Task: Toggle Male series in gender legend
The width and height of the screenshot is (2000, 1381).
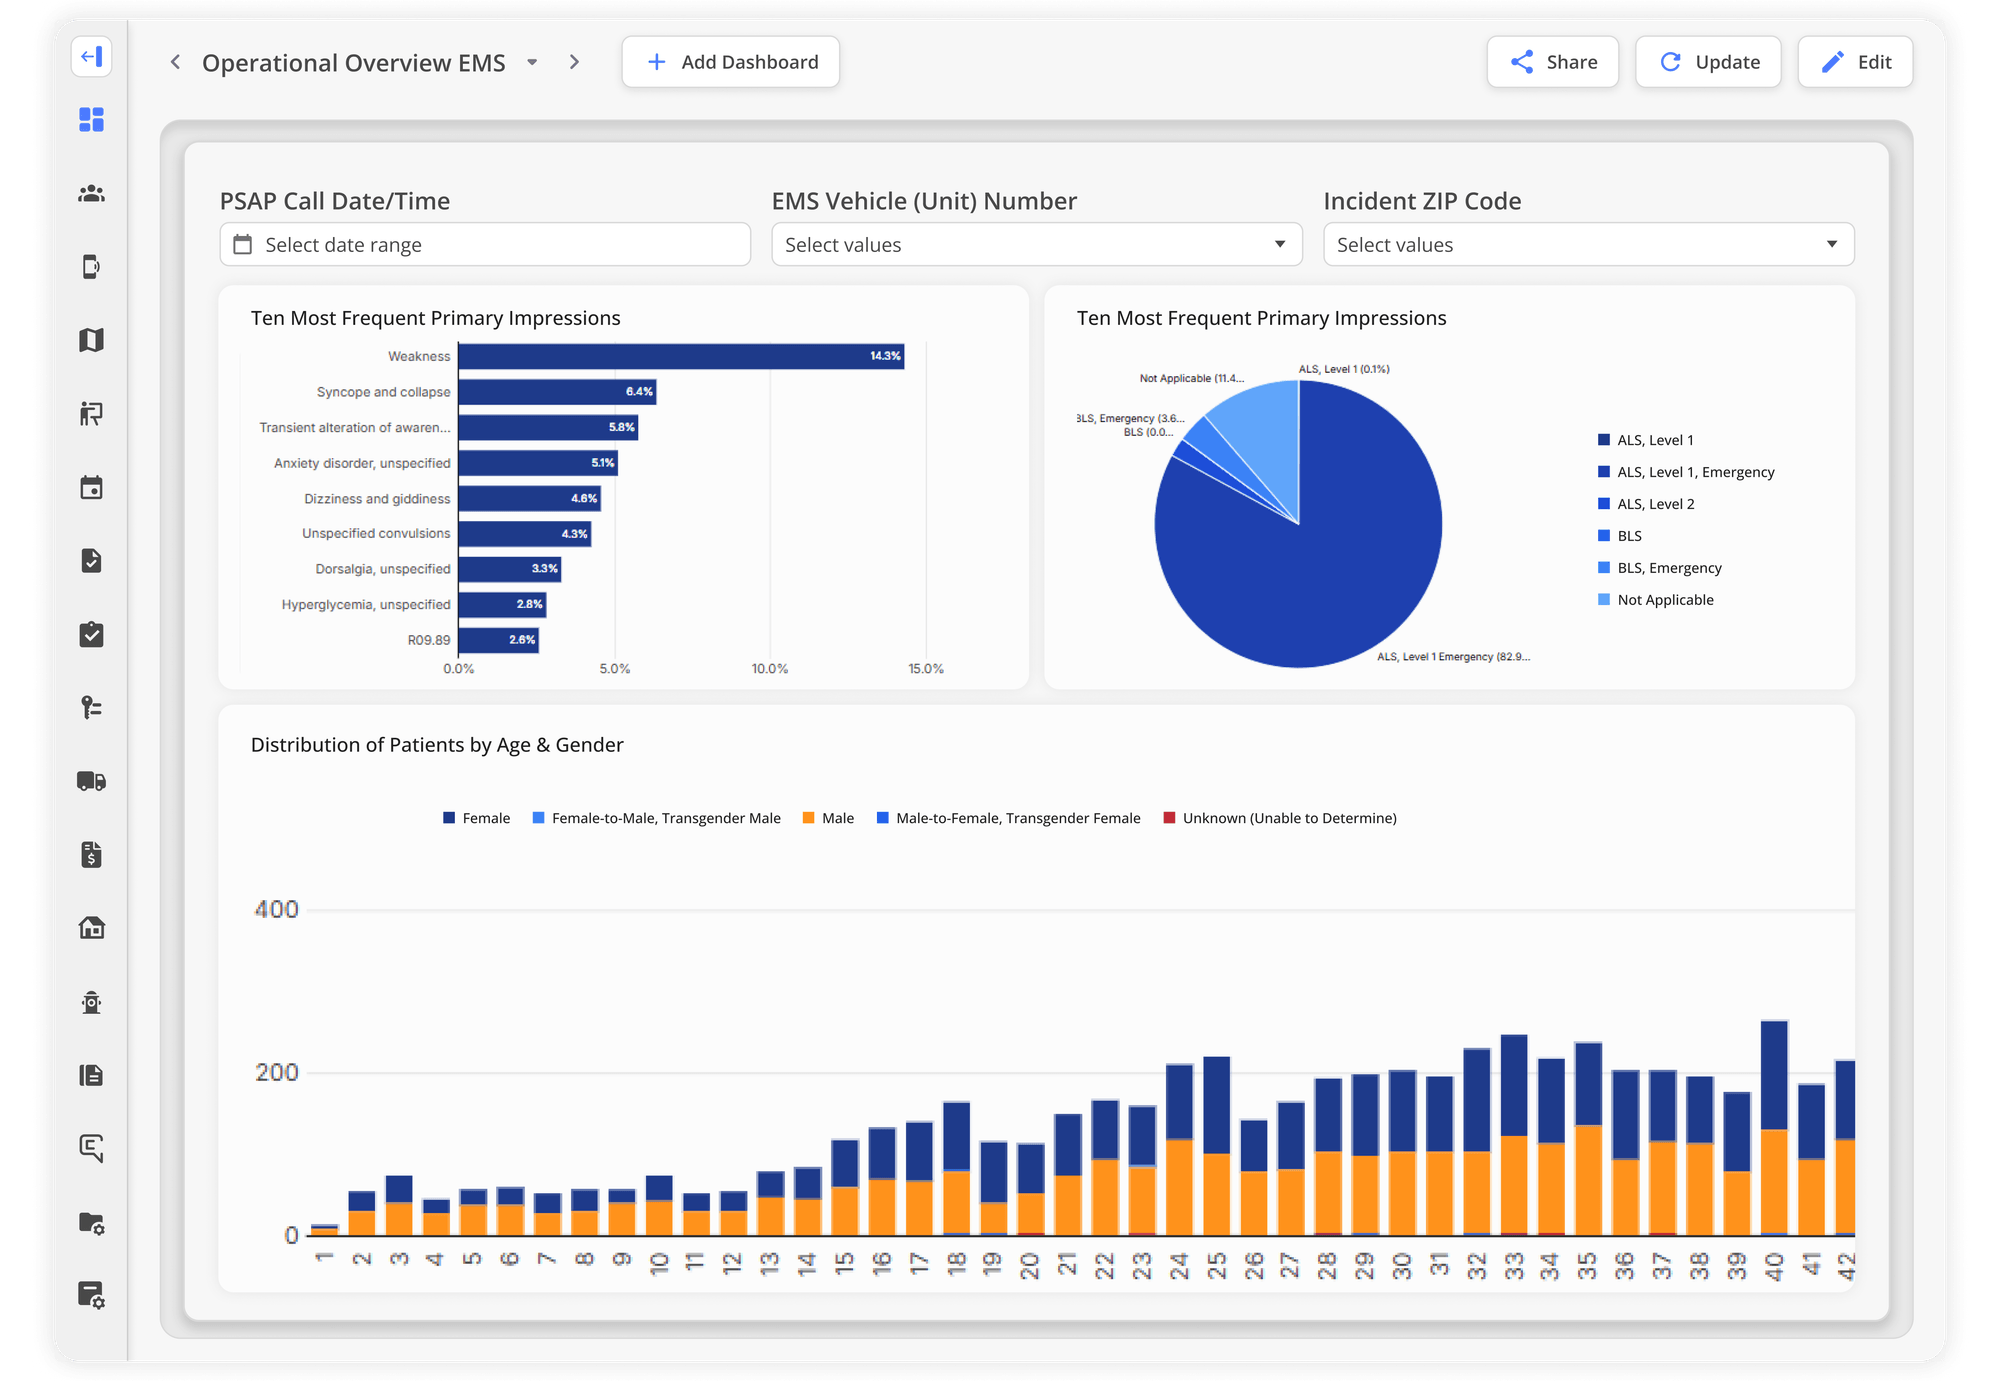Action: [828, 818]
